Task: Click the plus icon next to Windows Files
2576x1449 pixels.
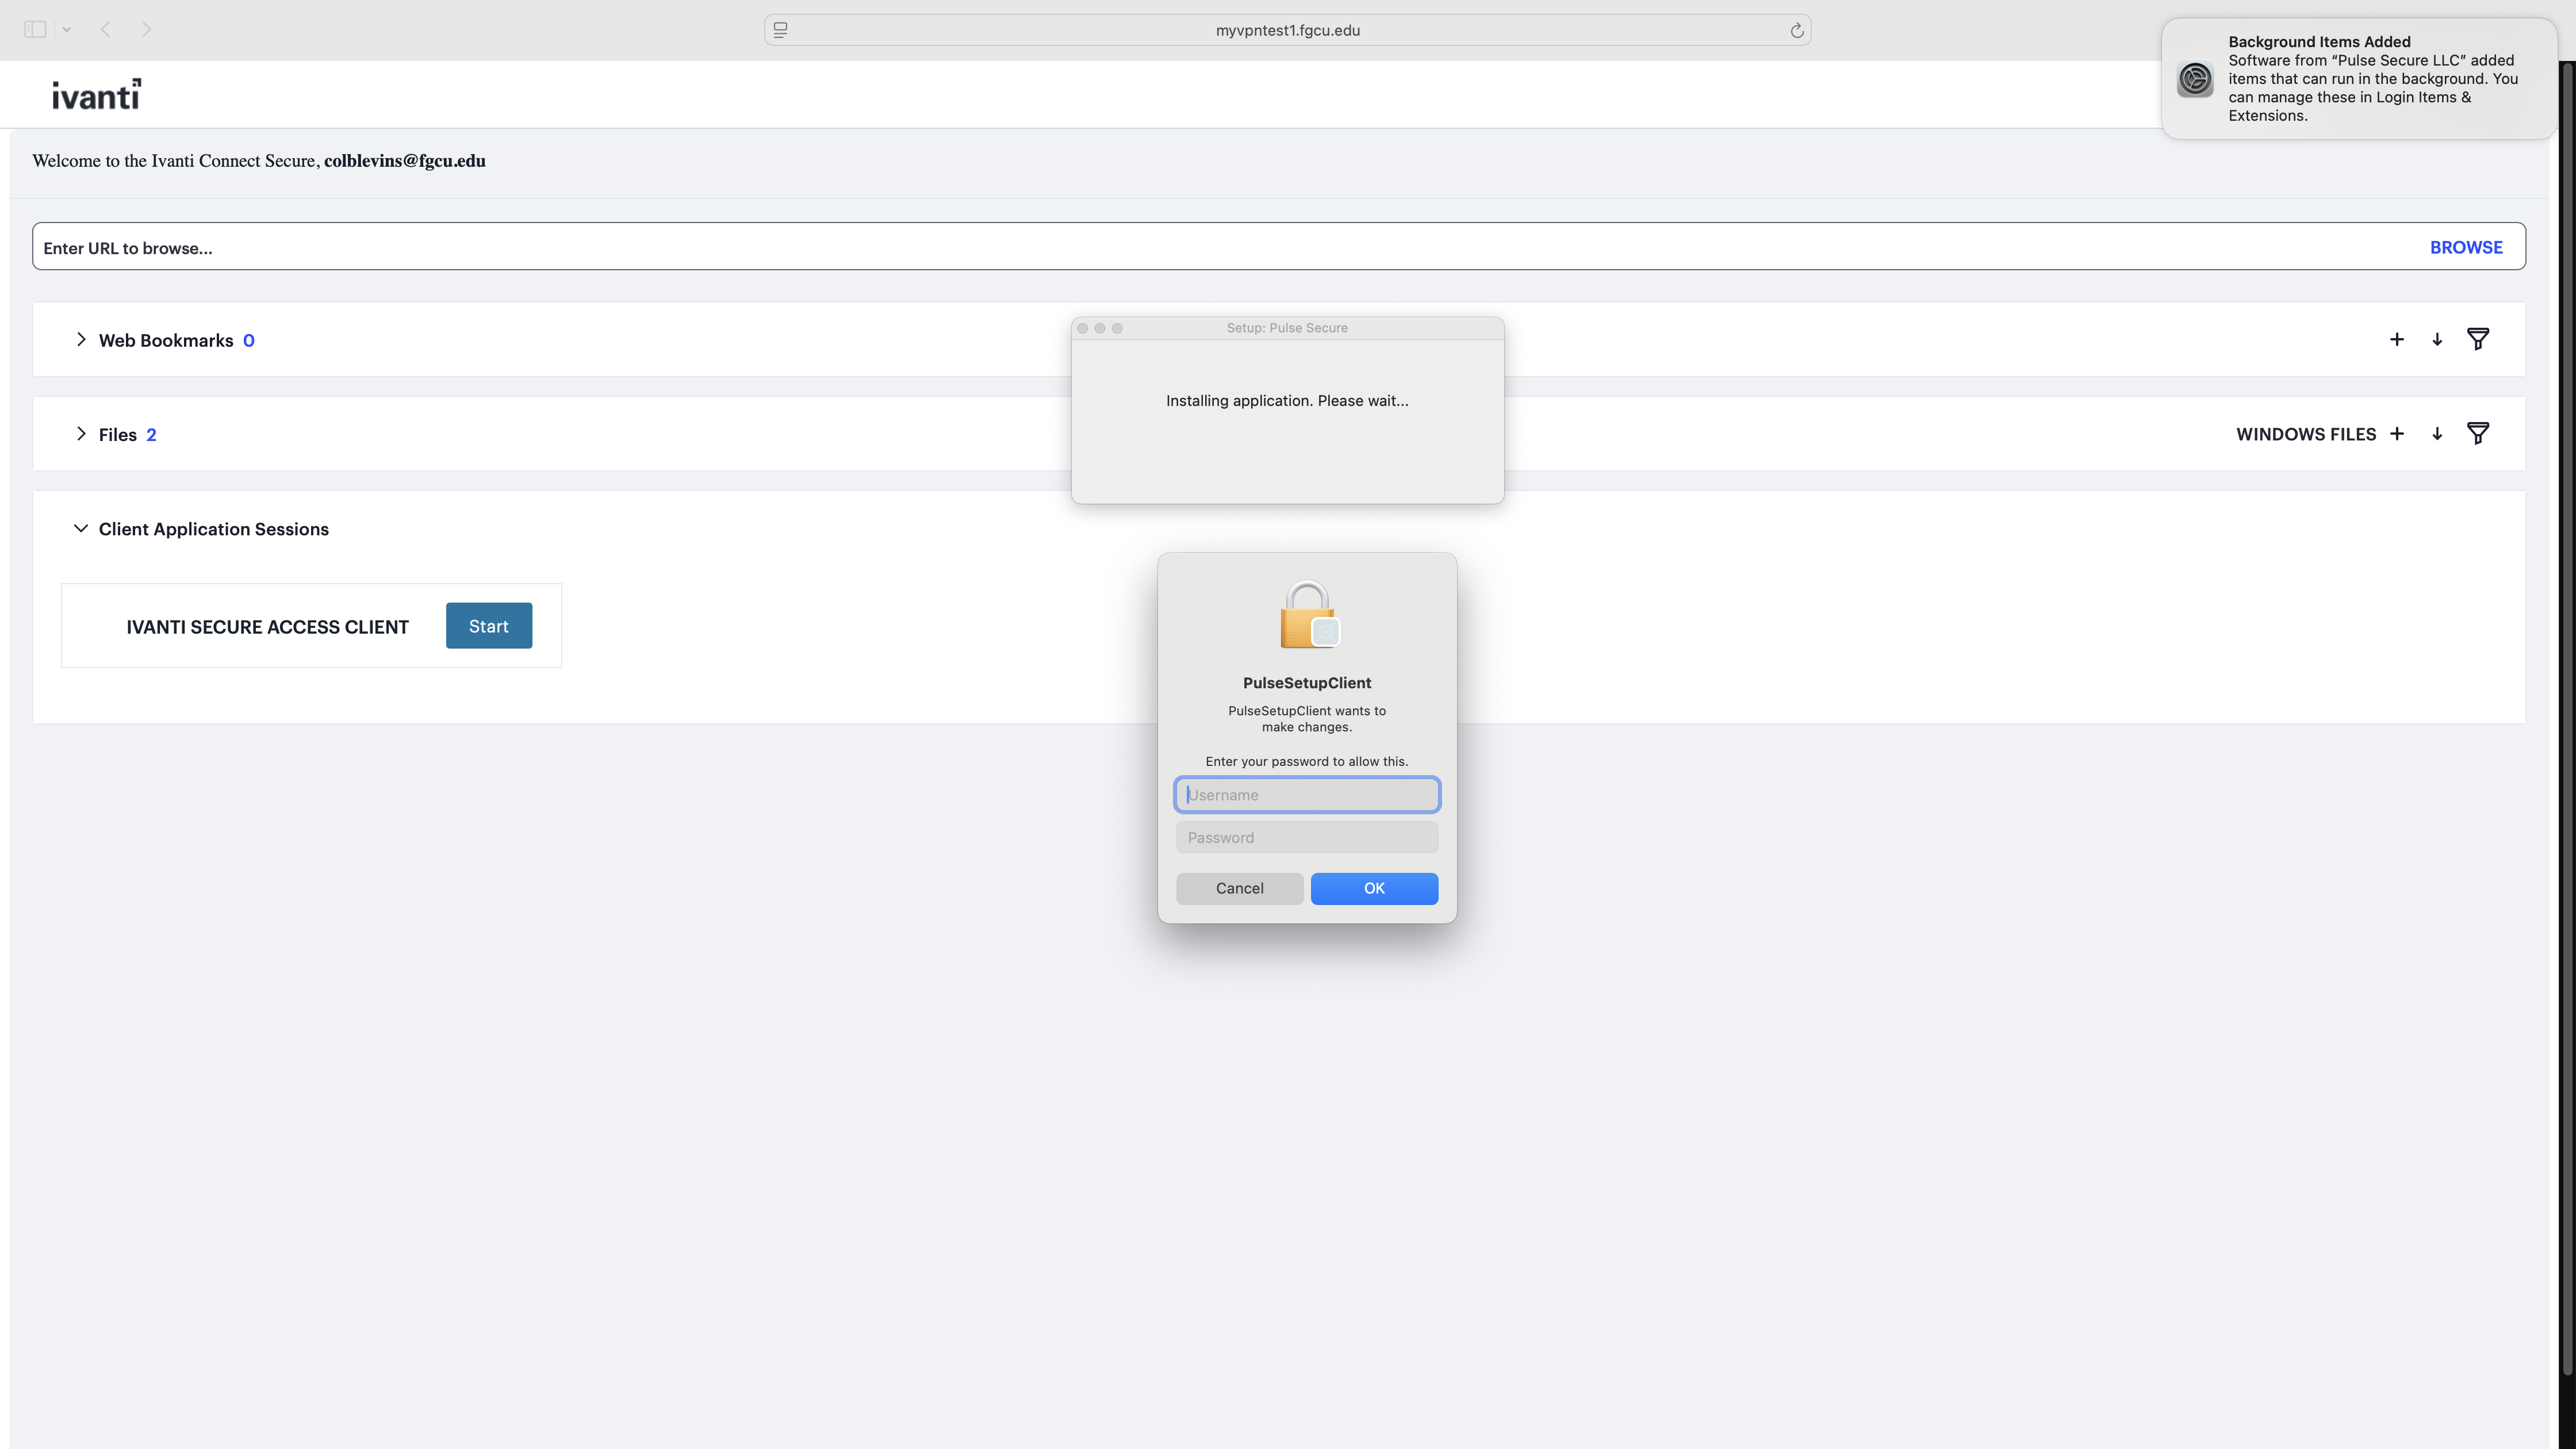Action: pos(2396,434)
